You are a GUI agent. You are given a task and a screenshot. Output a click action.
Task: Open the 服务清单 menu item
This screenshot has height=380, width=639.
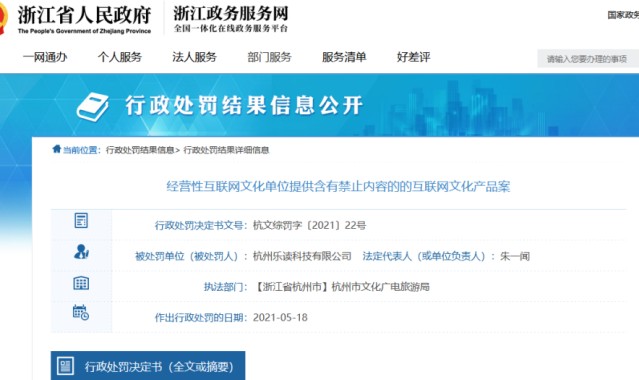tap(344, 57)
